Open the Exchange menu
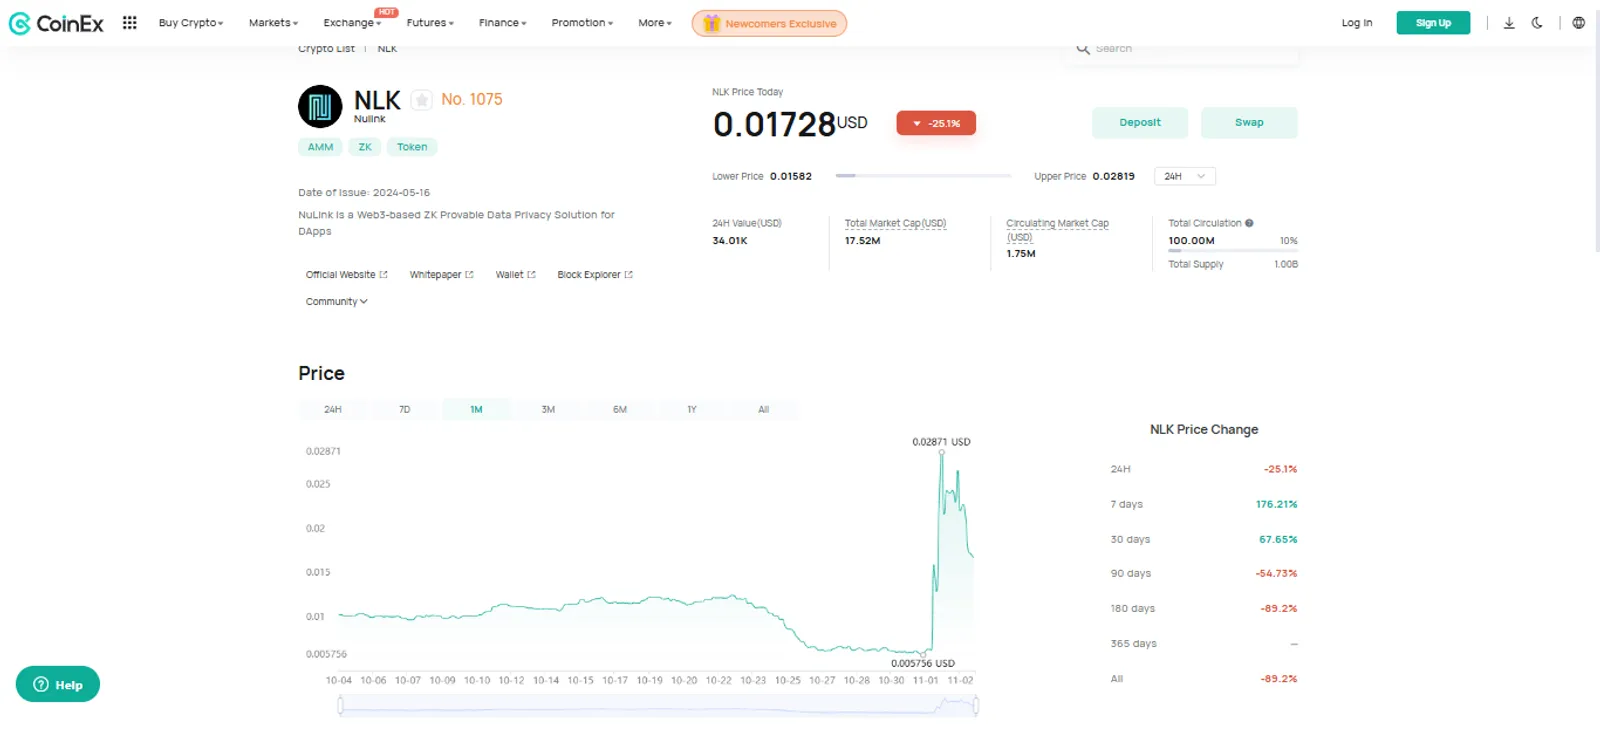 click(352, 23)
